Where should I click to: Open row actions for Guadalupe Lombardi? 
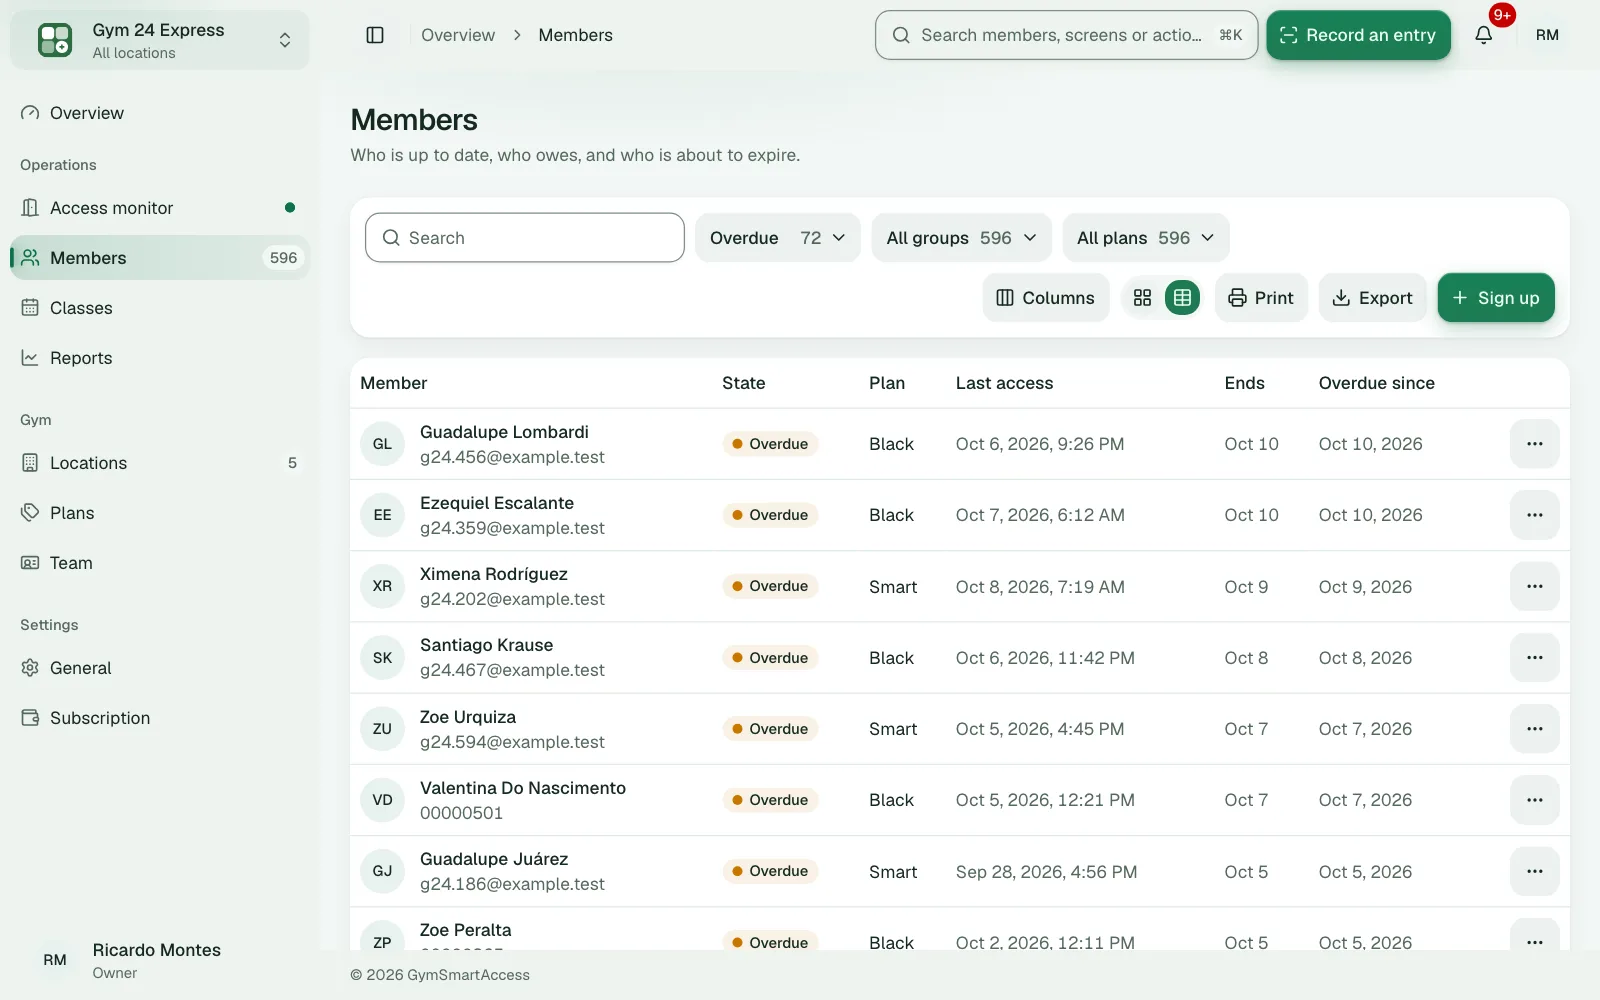1534,444
